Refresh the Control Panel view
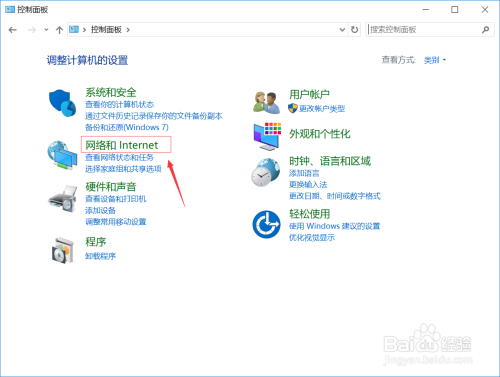This screenshot has width=500, height=377. (x=354, y=30)
